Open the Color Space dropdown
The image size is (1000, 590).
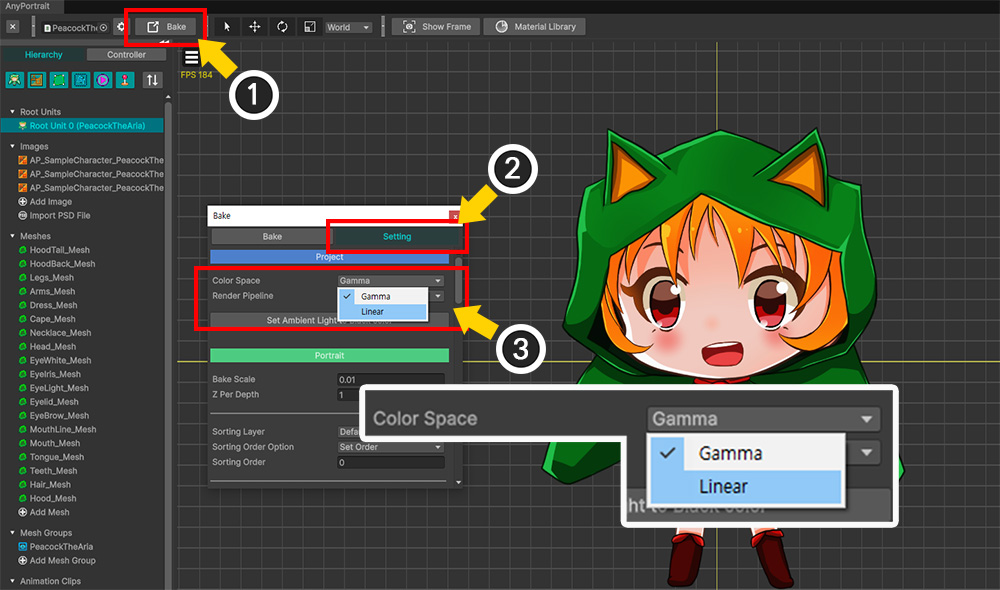point(390,281)
